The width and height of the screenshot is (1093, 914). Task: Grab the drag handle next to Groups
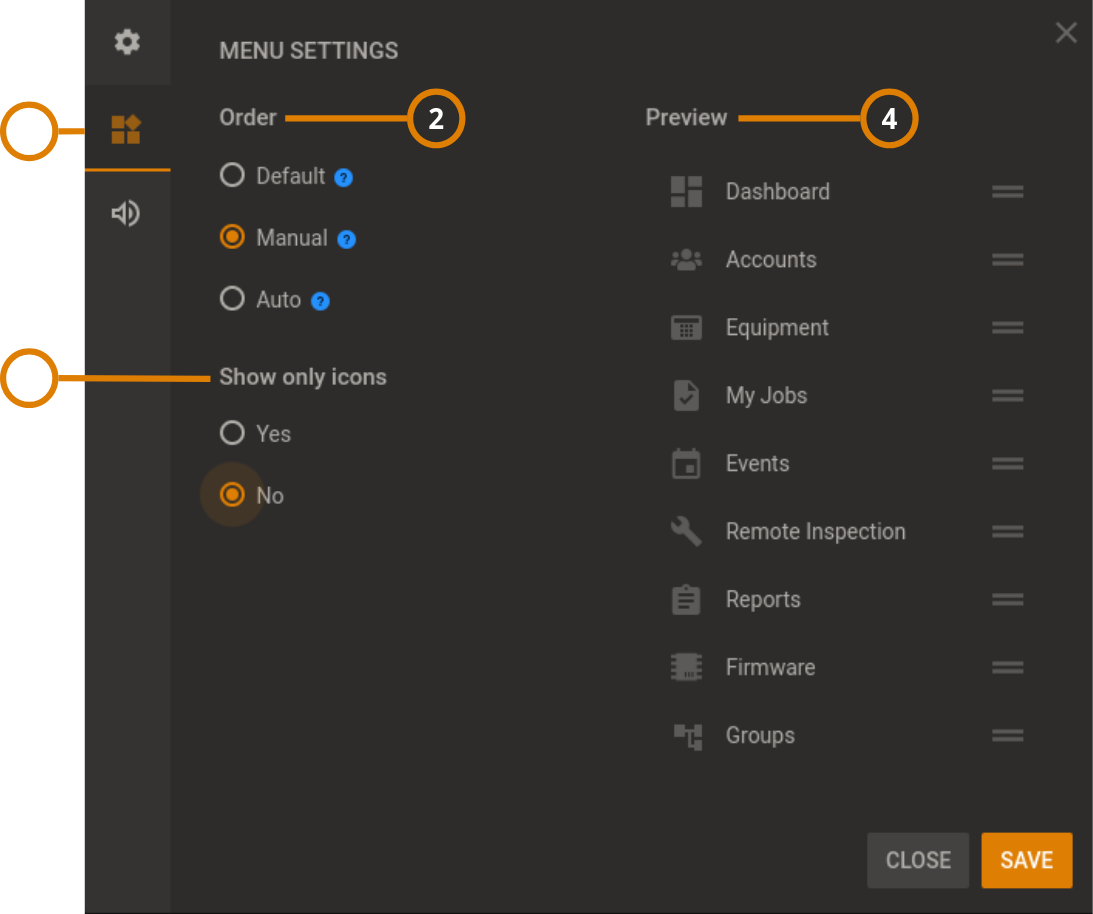pos(1008,735)
